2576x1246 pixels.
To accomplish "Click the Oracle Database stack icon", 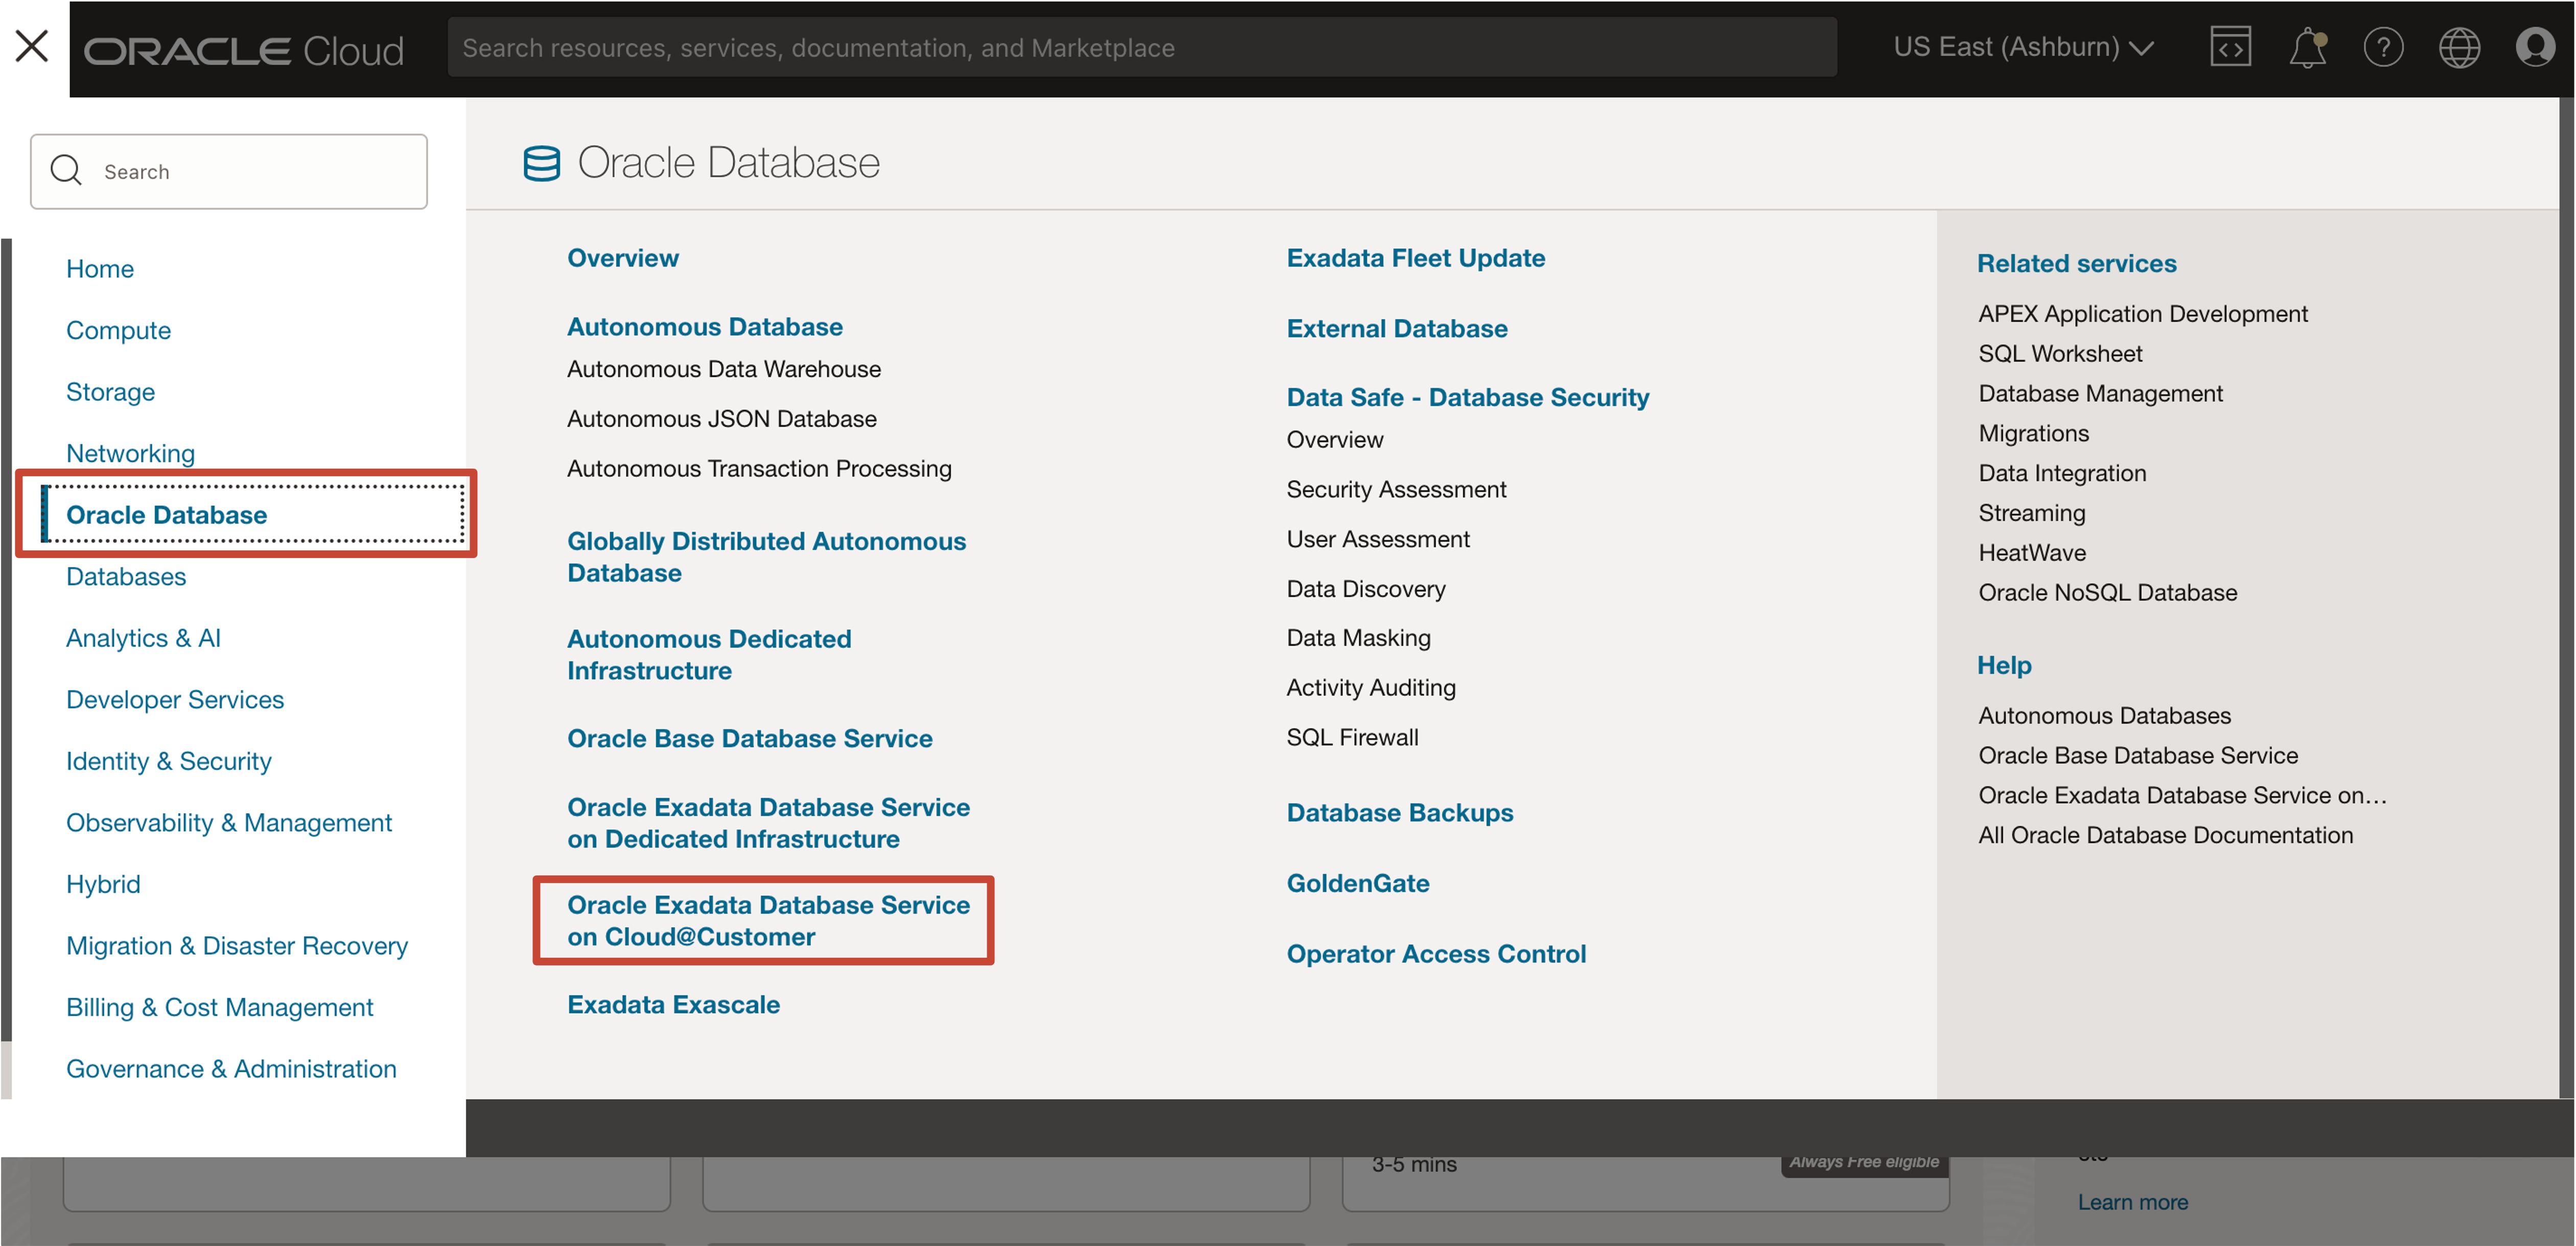I will (x=541, y=163).
